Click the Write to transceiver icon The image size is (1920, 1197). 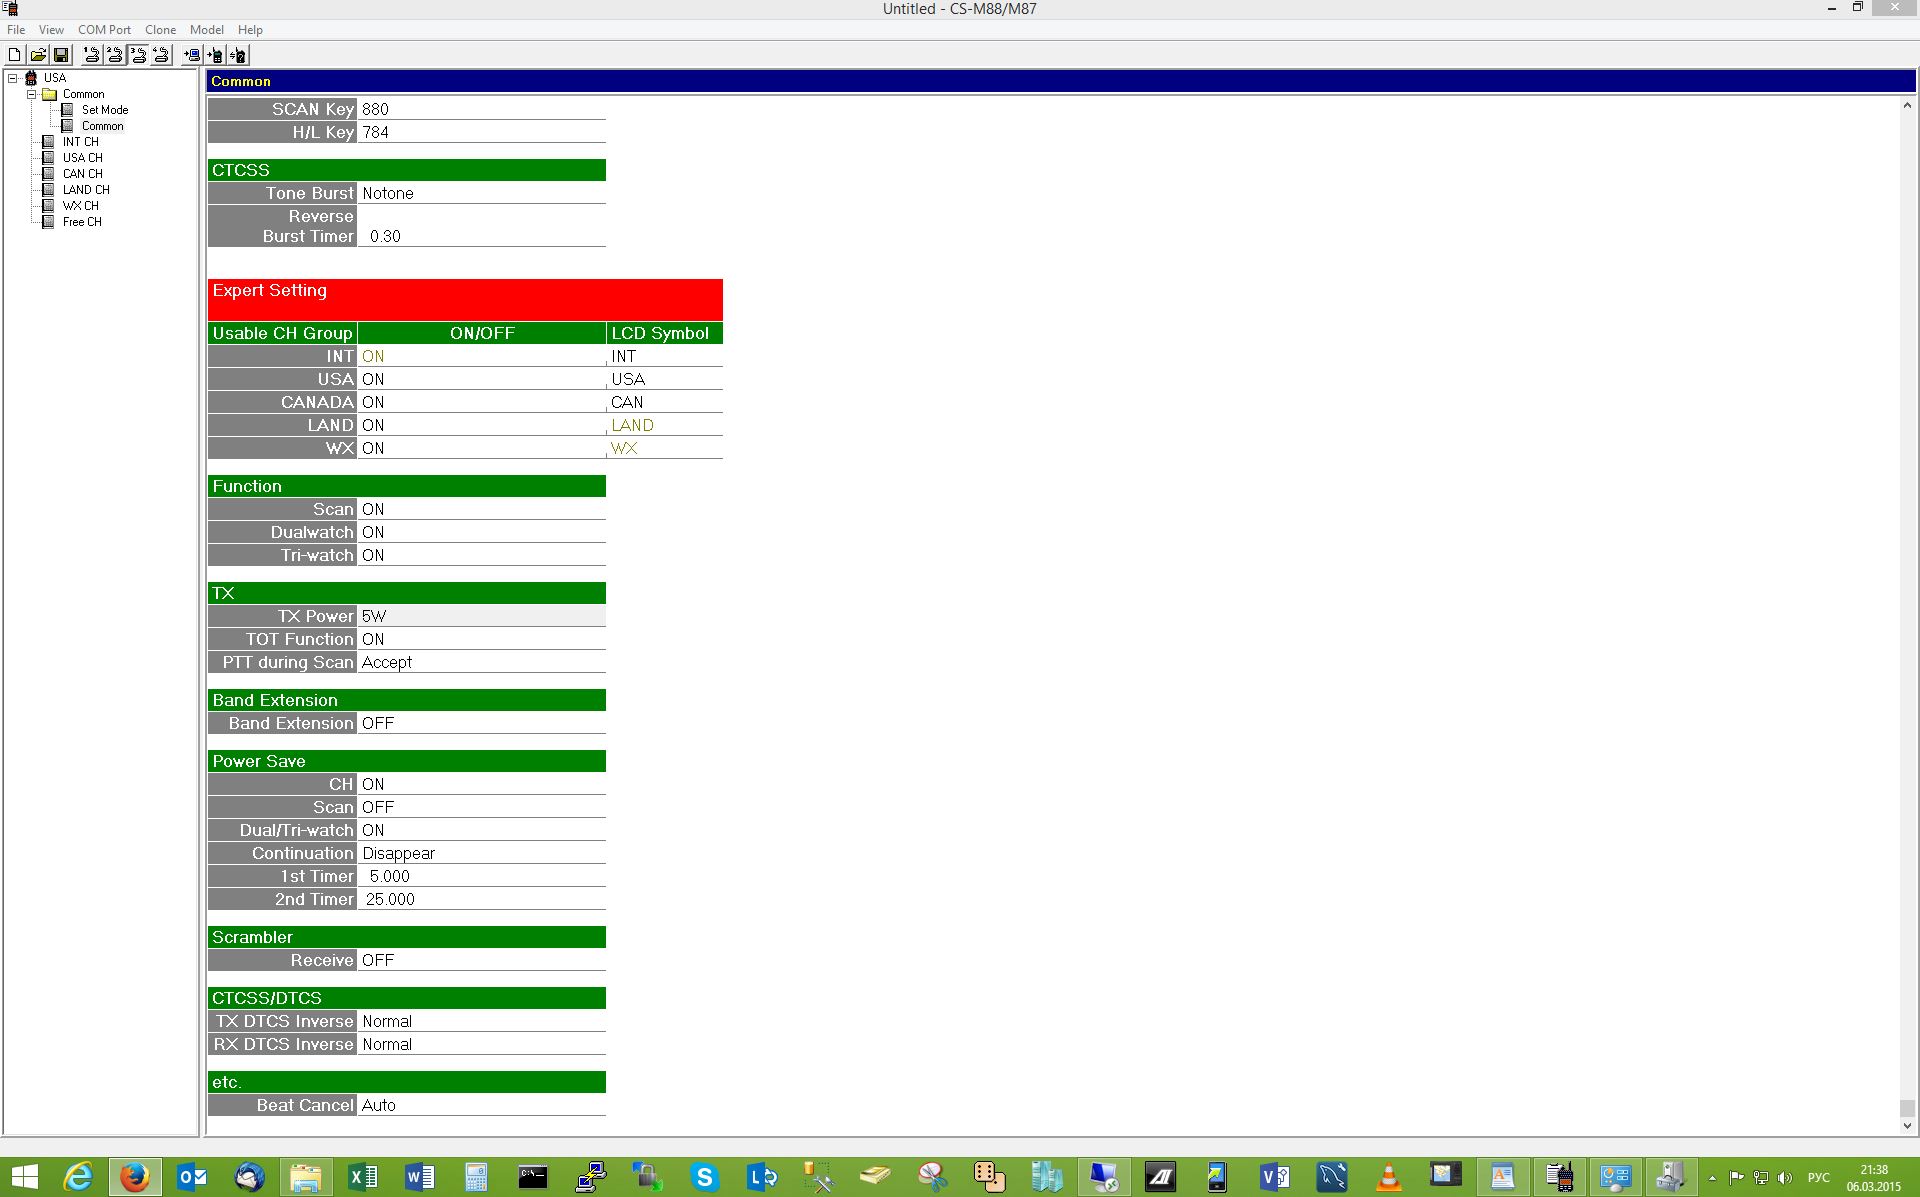coord(215,55)
